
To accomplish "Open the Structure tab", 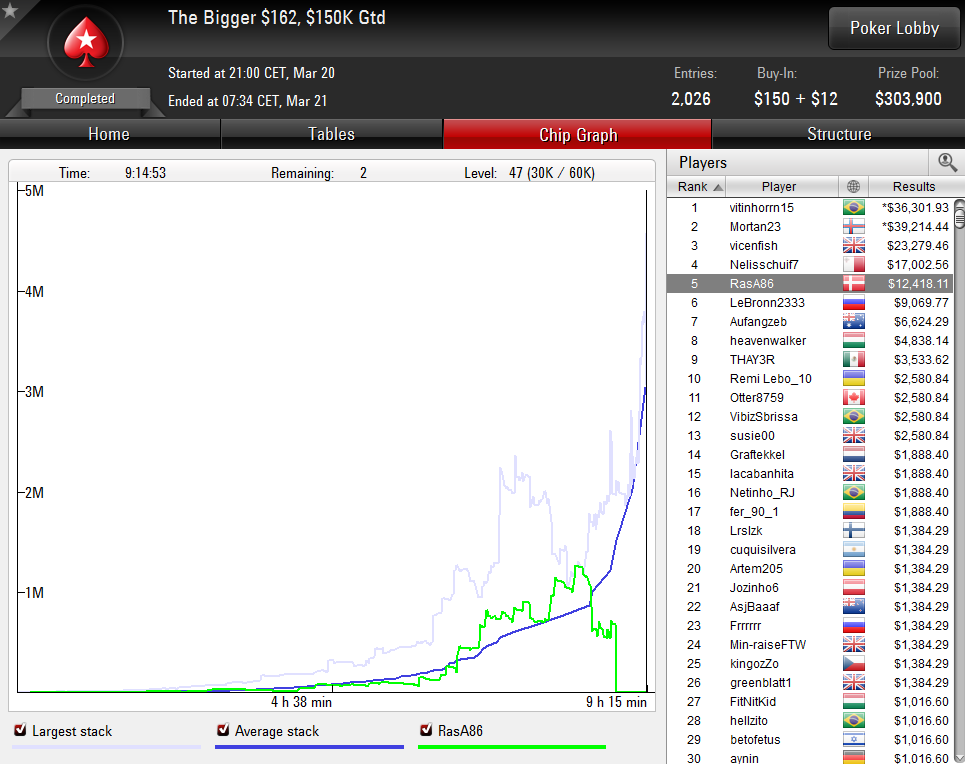I will (839, 134).
